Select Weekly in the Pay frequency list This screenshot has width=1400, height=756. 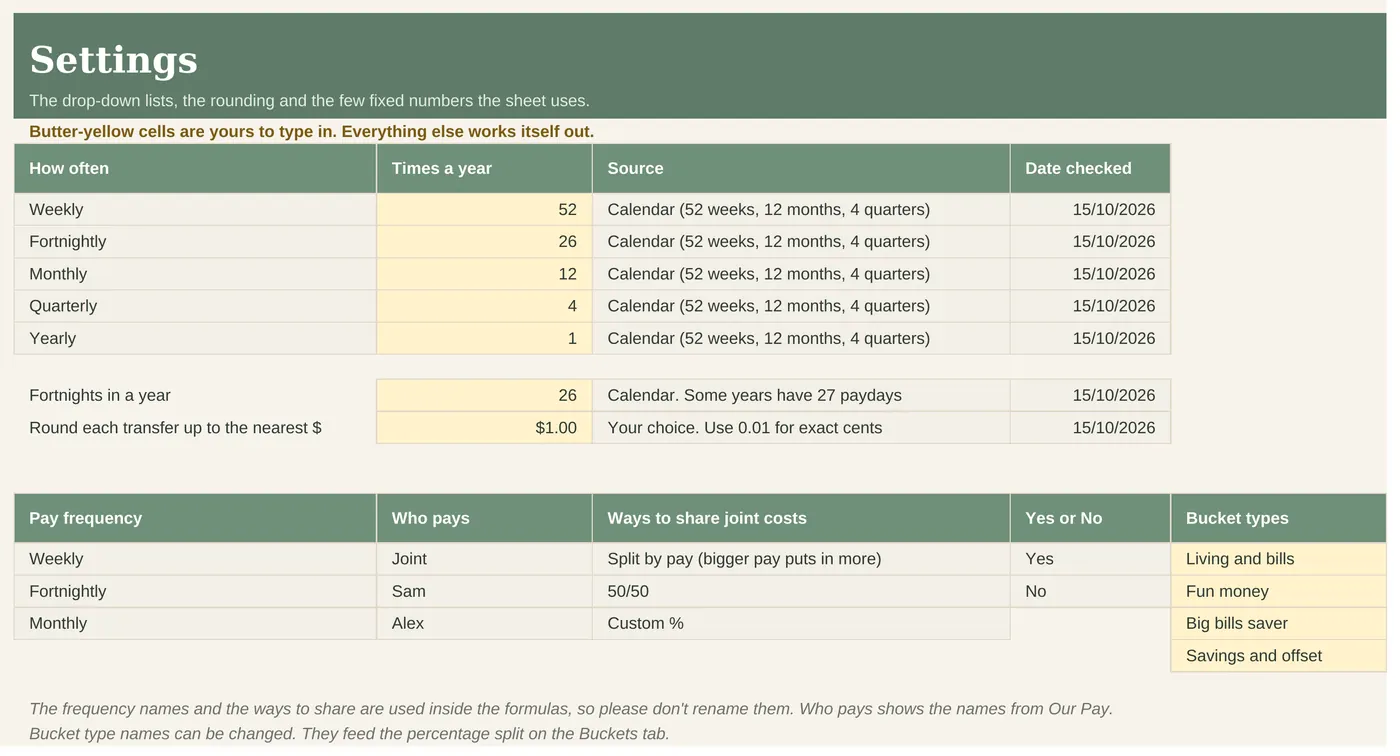point(195,559)
